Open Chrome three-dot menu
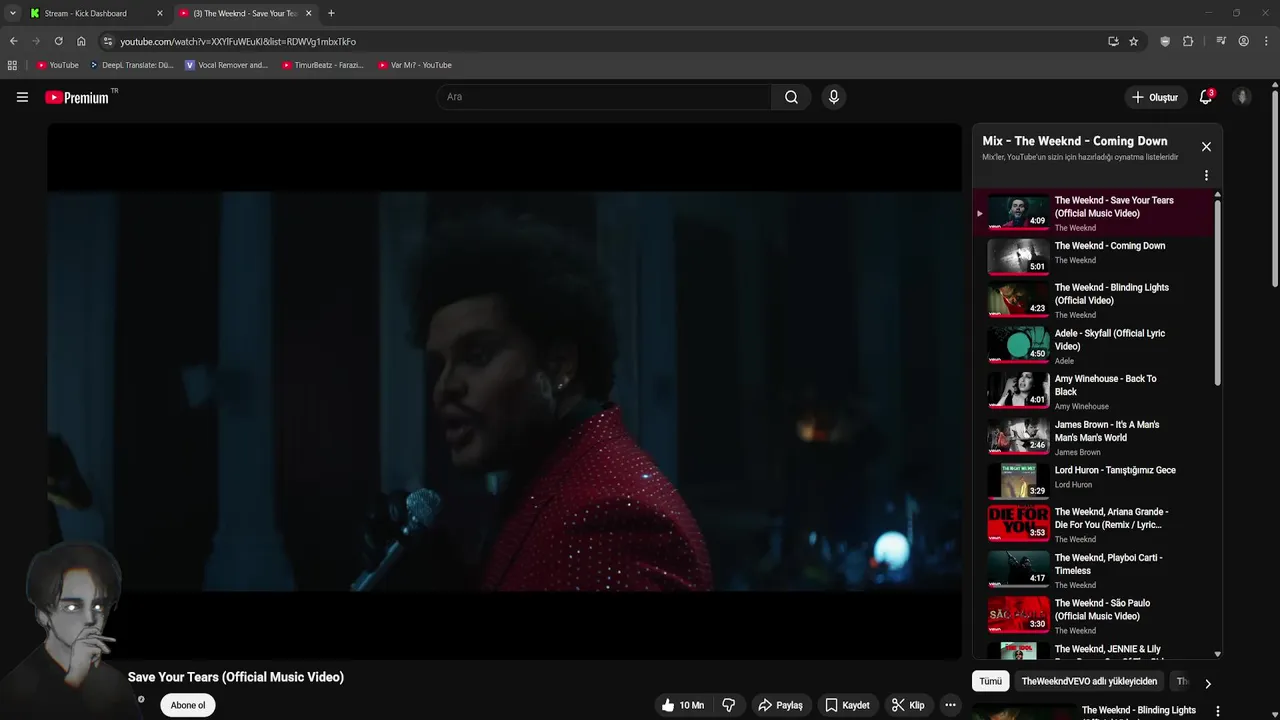The height and width of the screenshot is (720, 1280). [x=1266, y=41]
